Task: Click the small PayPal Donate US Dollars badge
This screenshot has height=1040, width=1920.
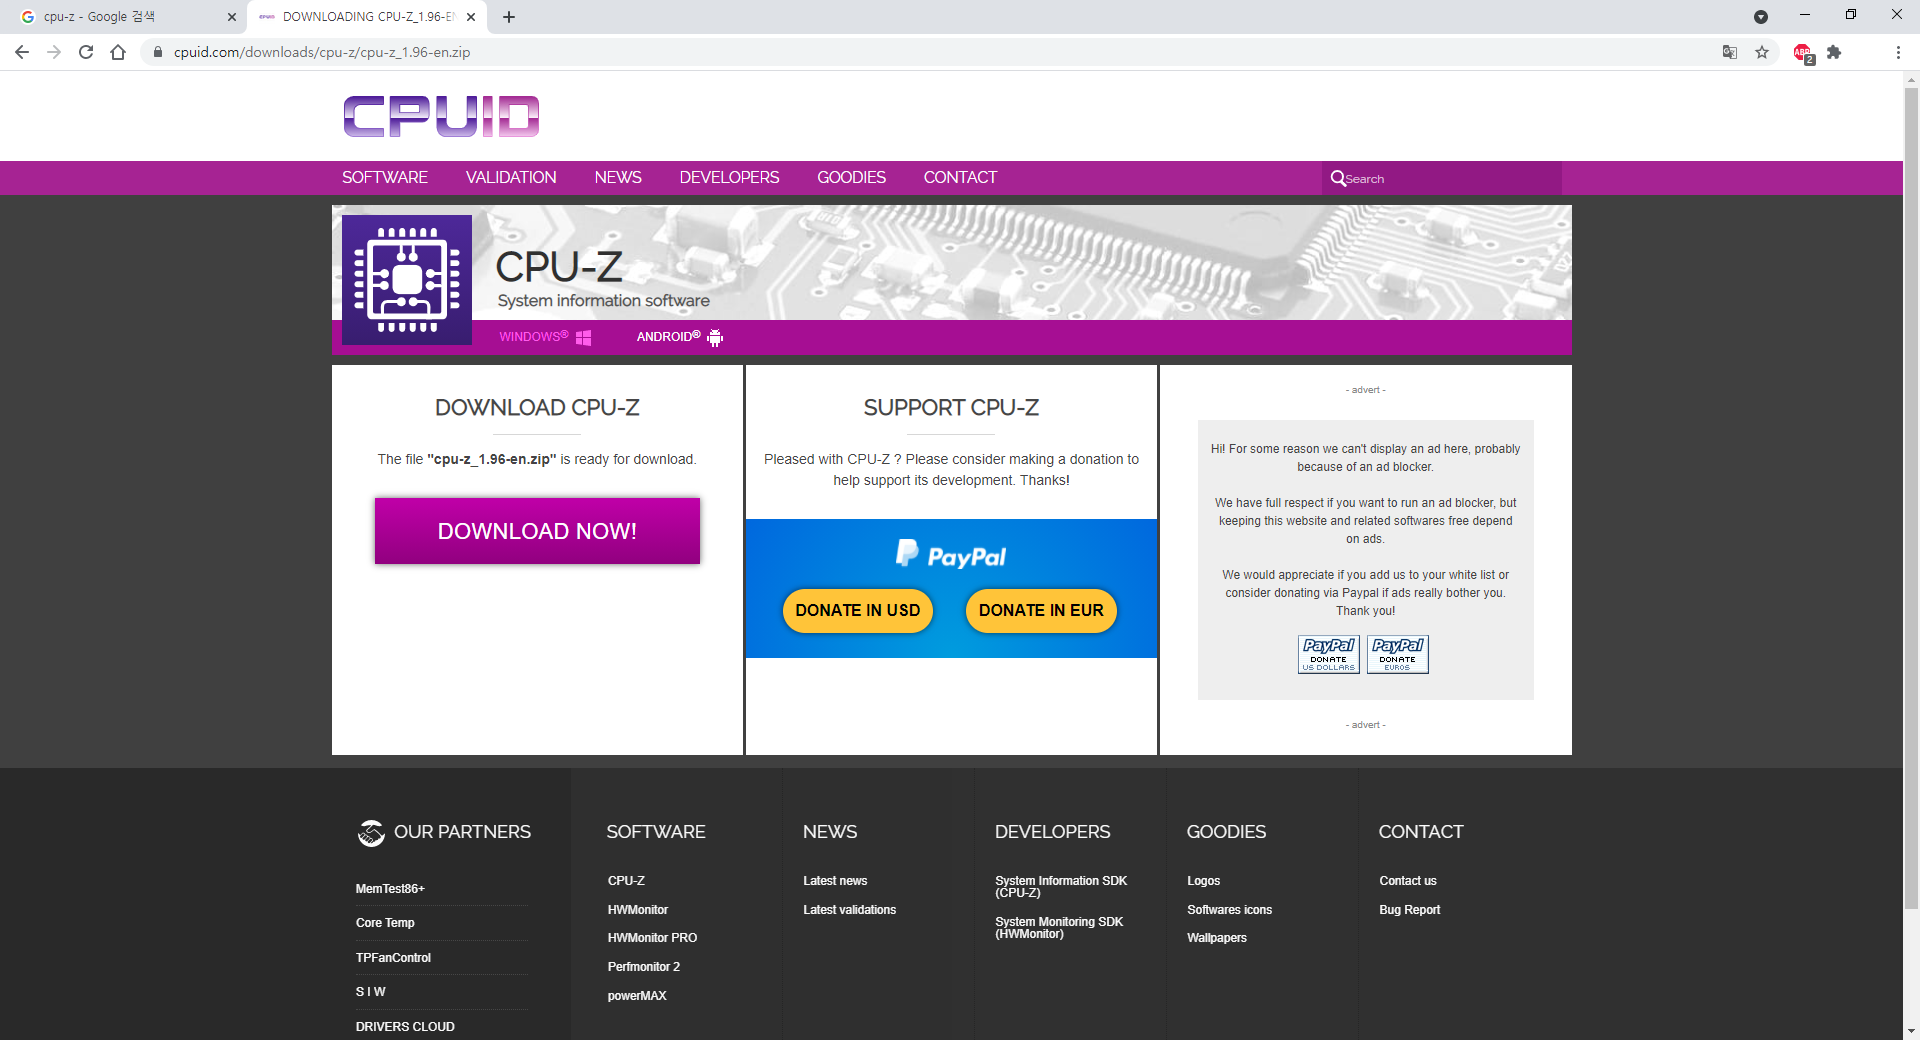Action: pos(1329,654)
